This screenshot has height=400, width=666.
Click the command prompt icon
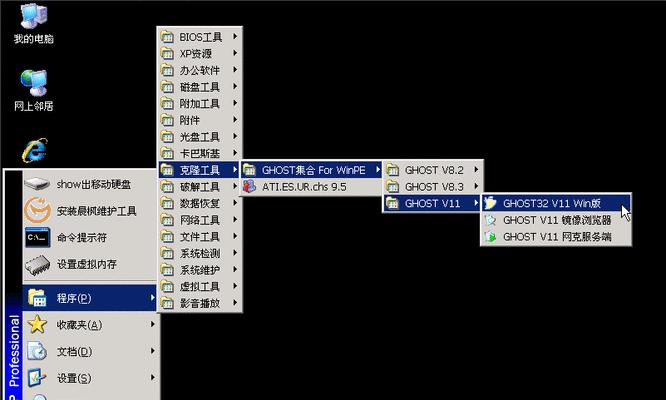click(x=37, y=237)
